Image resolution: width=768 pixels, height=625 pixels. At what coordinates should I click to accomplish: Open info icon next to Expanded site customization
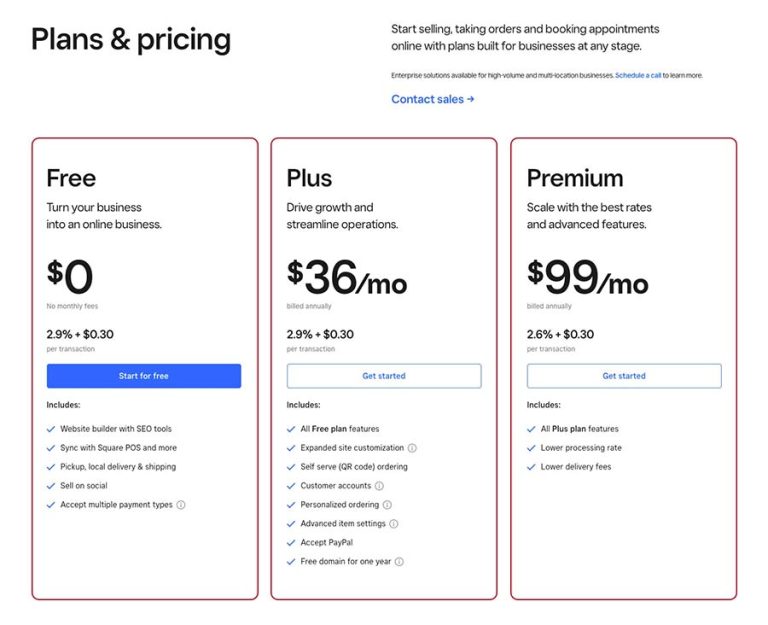coord(412,448)
